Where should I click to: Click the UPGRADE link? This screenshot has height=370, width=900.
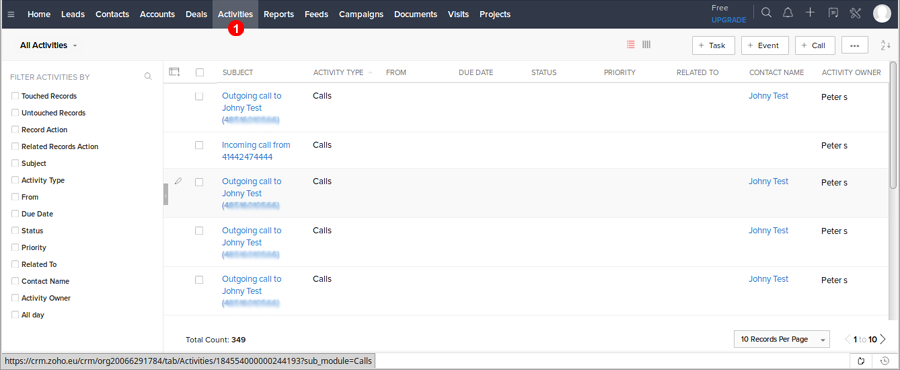[728, 20]
